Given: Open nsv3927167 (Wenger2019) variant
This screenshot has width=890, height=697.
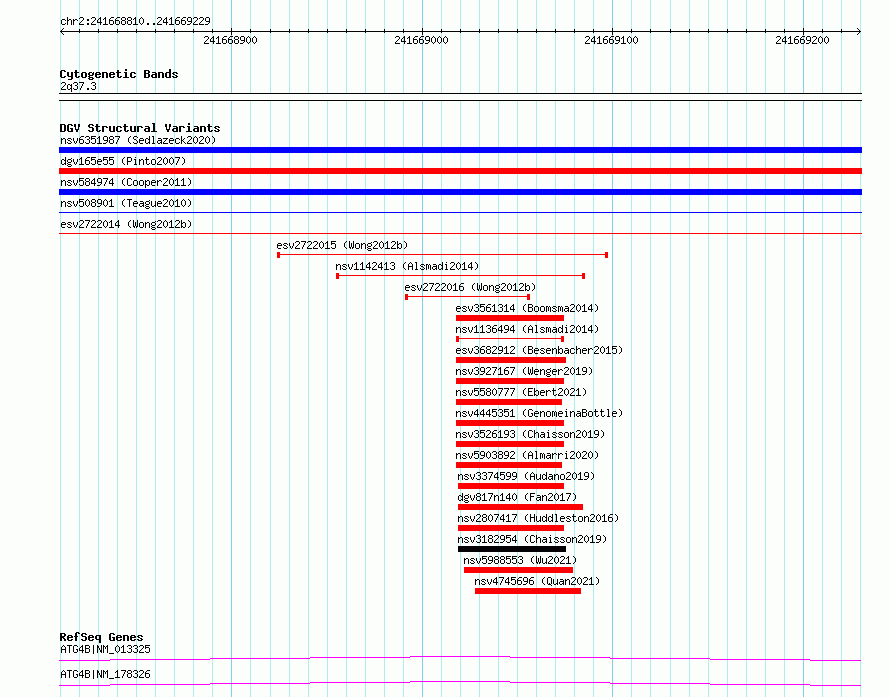Looking at the screenshot, I should pos(524,371).
